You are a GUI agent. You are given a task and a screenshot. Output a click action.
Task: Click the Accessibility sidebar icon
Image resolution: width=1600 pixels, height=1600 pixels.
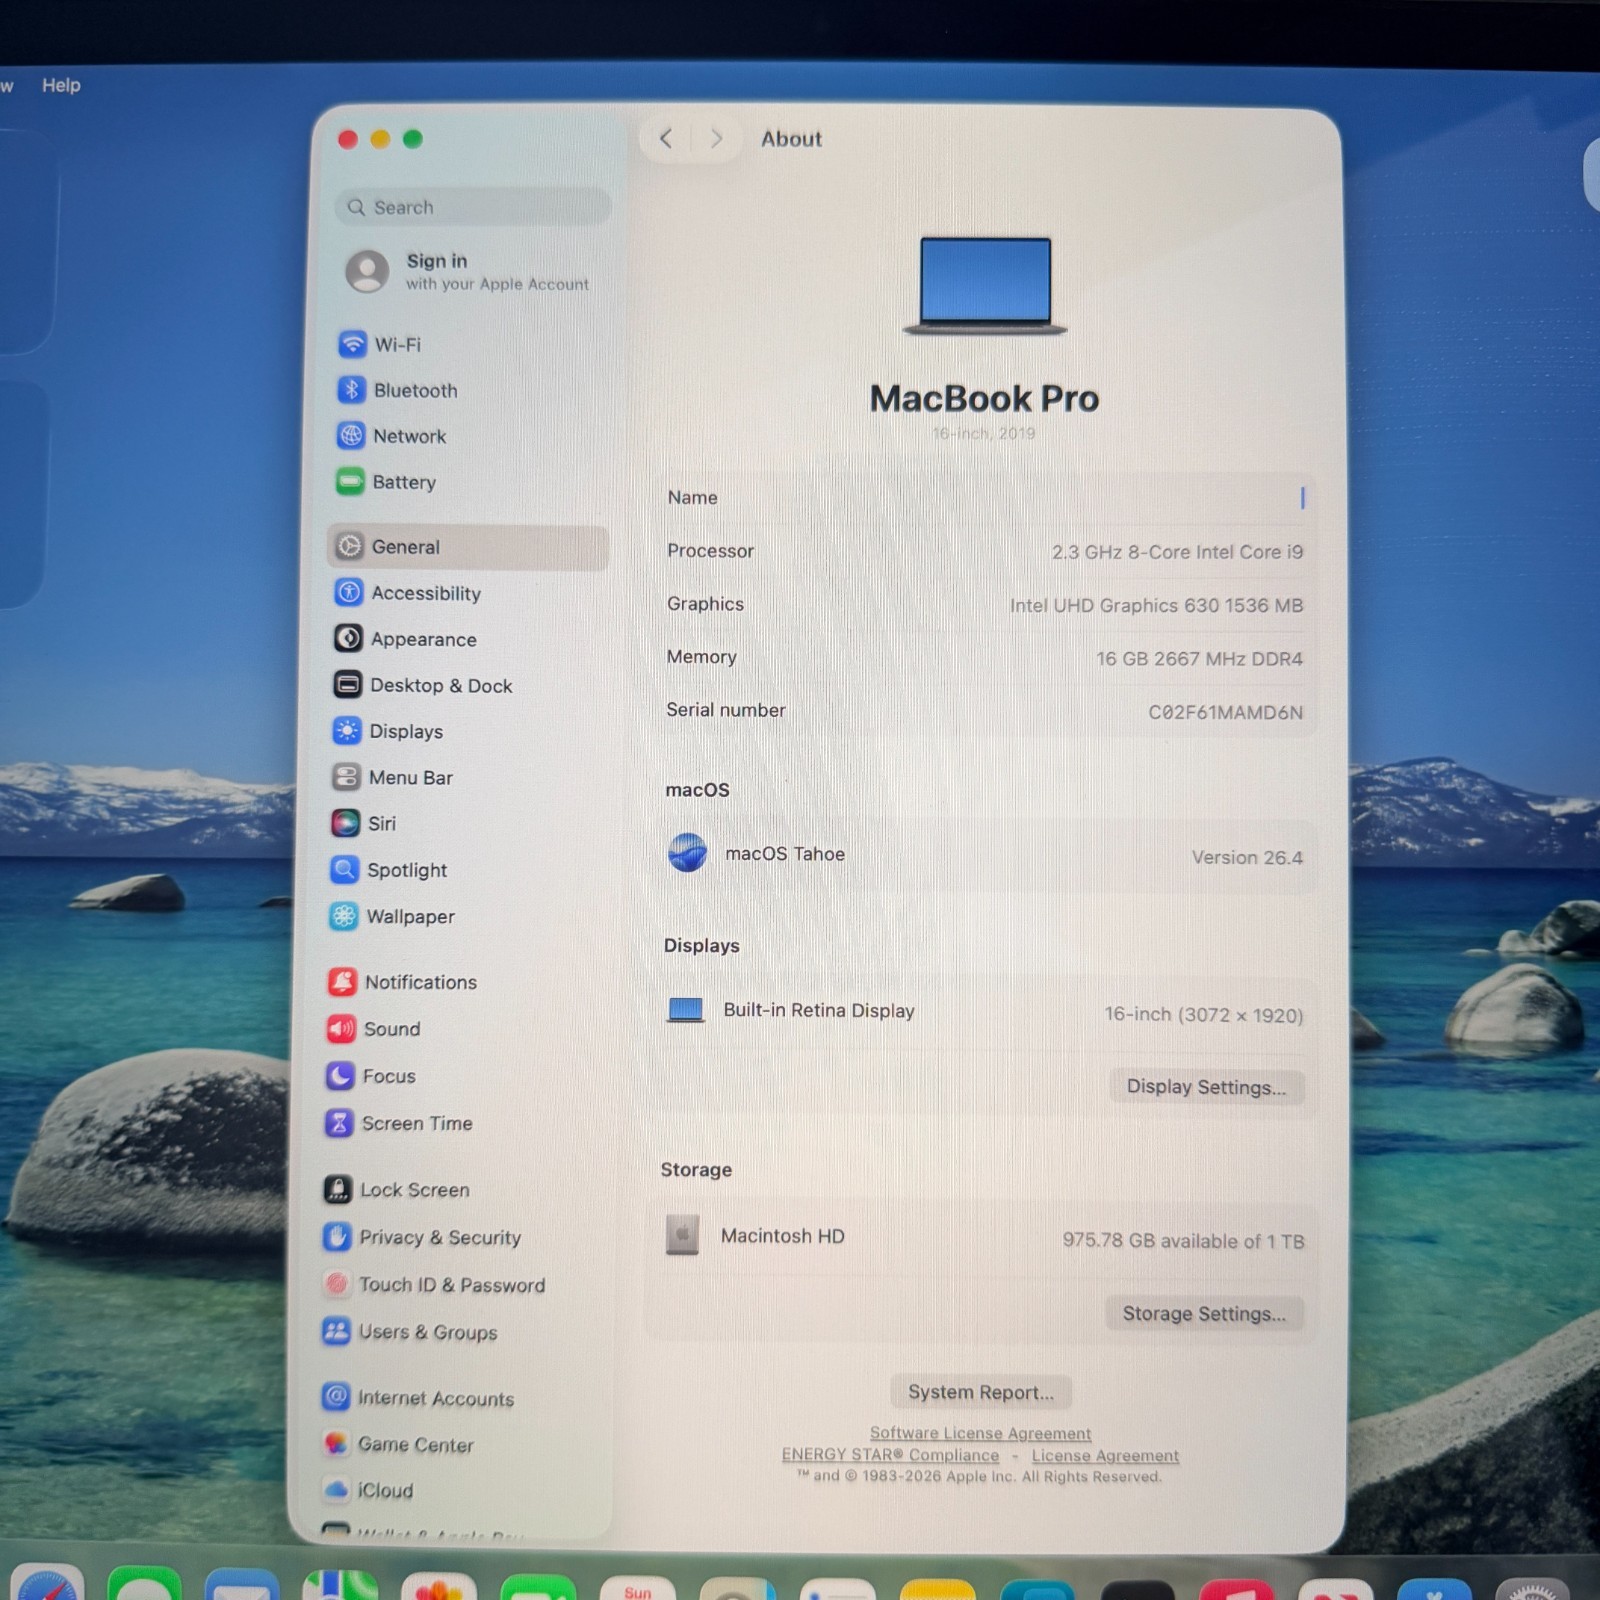point(348,593)
